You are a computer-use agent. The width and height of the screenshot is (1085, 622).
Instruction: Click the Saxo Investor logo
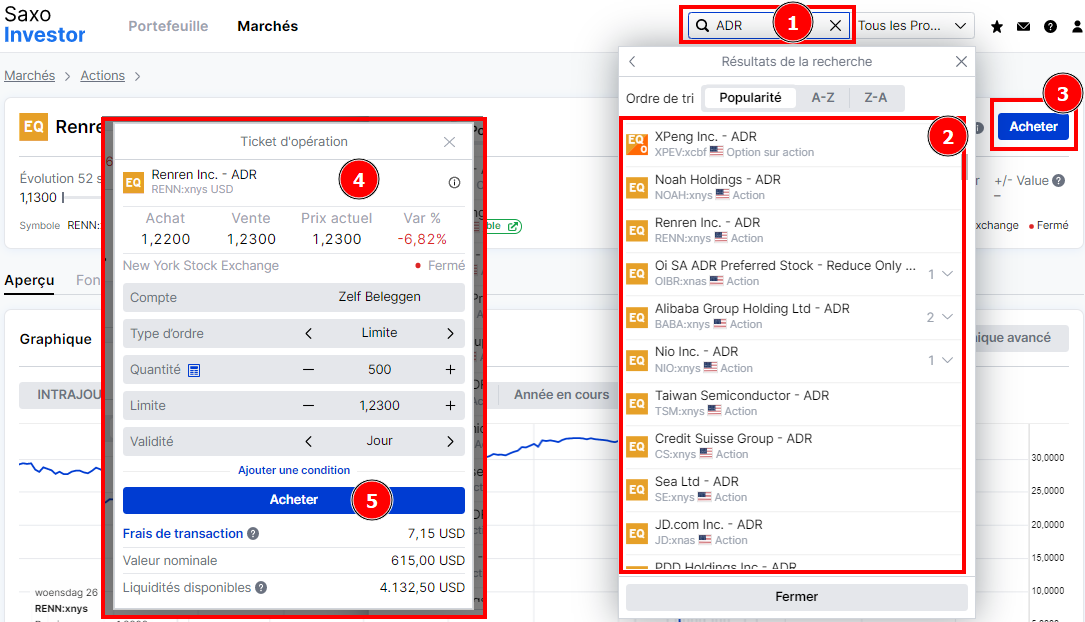click(44, 25)
